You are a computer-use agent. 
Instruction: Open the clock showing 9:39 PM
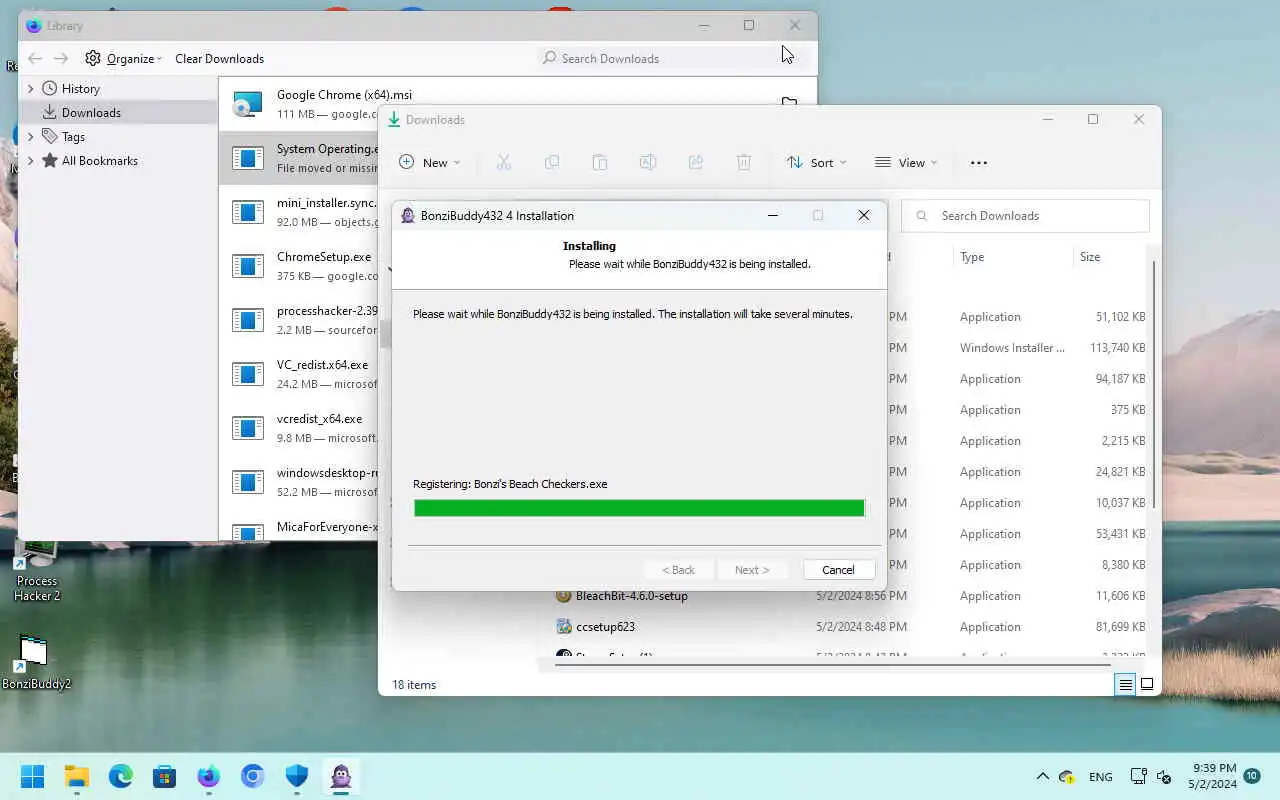click(x=1213, y=776)
